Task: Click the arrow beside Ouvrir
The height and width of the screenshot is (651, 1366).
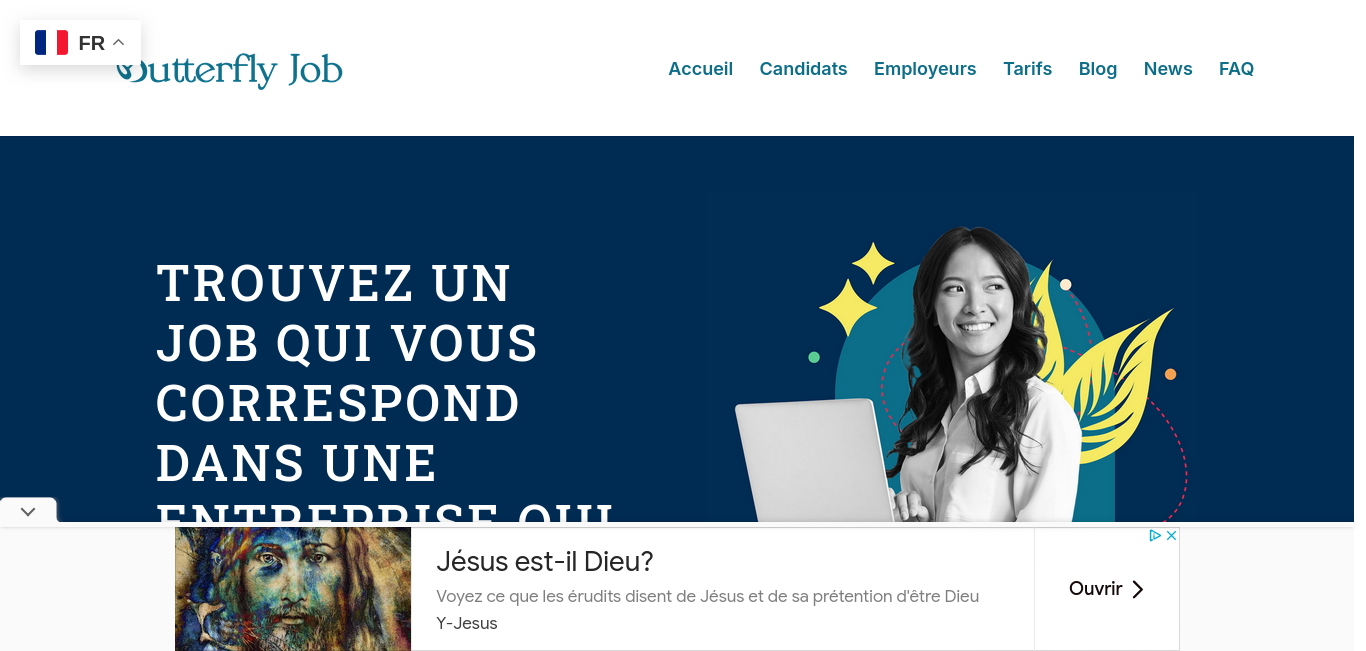Action: [1137, 589]
